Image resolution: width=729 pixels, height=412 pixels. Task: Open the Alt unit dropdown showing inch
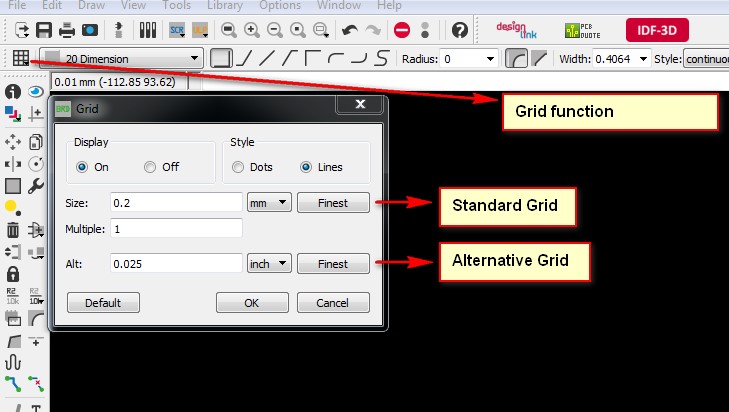pos(269,264)
